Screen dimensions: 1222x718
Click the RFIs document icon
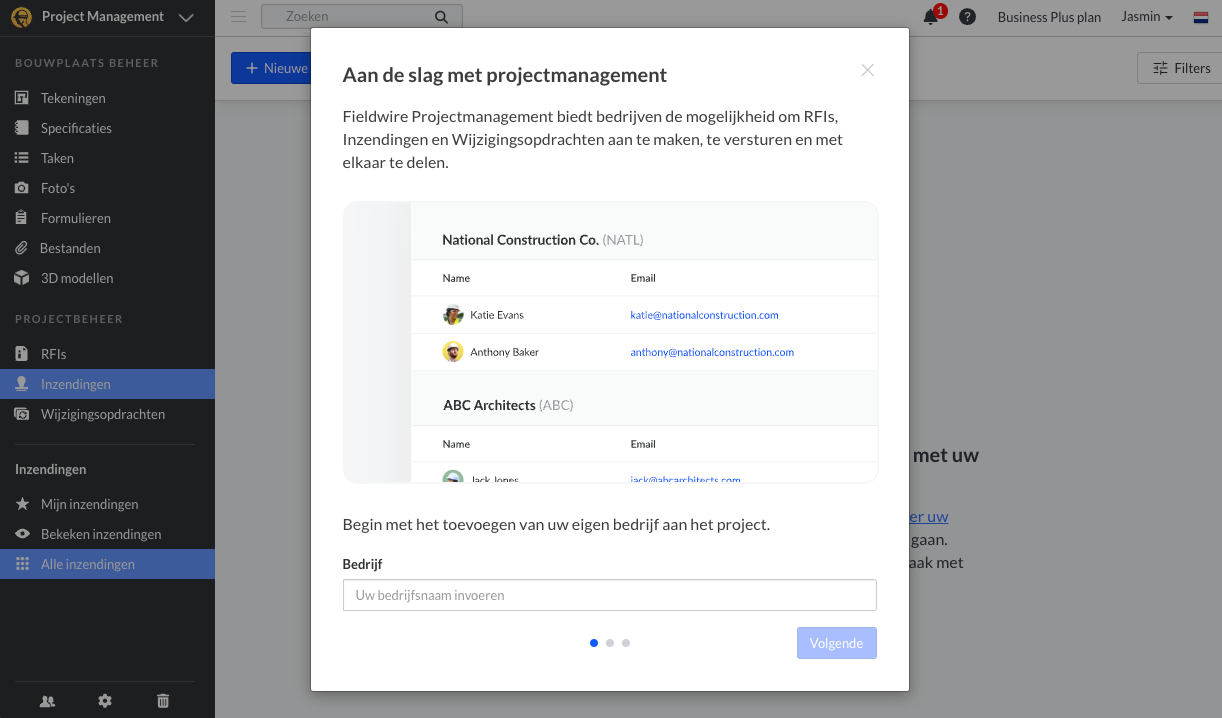[22, 354]
